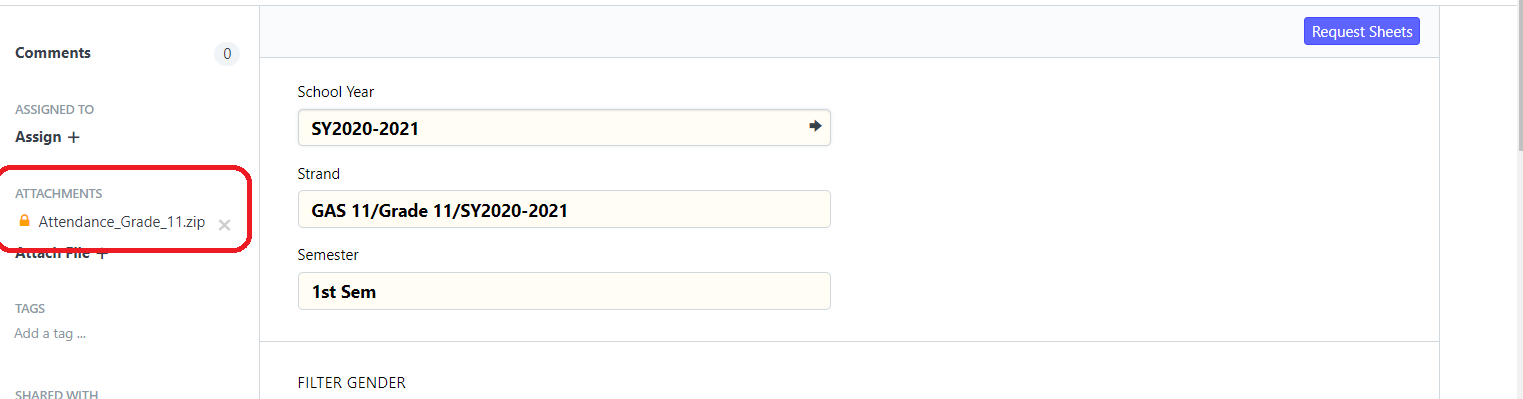1523x399 pixels.
Task: Open the Semester field showing 1st Sem
Action: pos(564,292)
